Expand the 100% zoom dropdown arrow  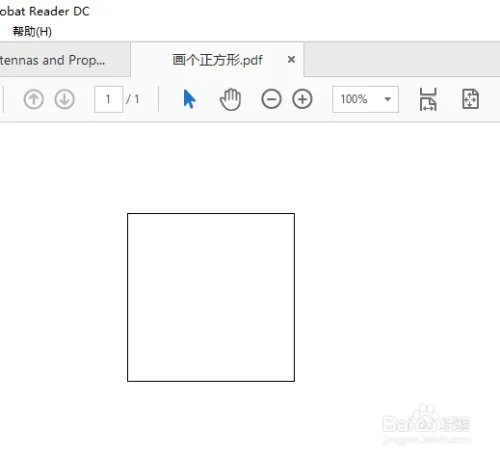tap(388, 99)
